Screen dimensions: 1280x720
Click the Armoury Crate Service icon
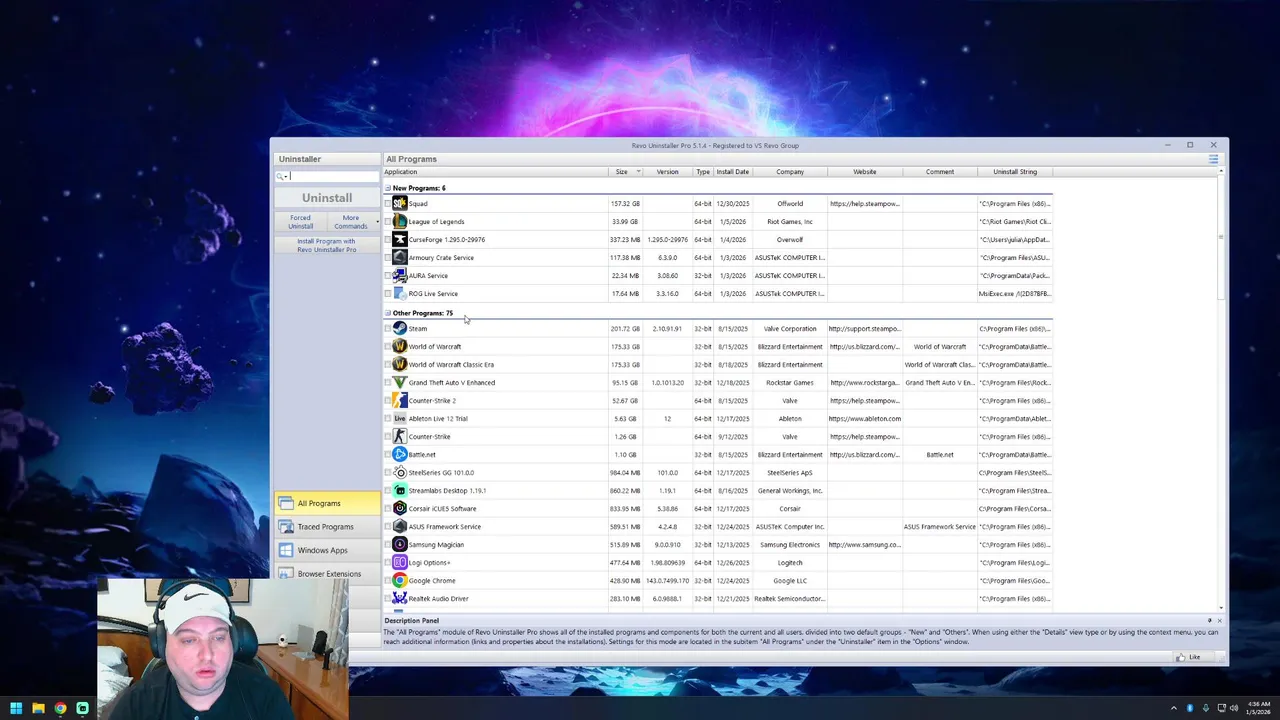(400, 258)
